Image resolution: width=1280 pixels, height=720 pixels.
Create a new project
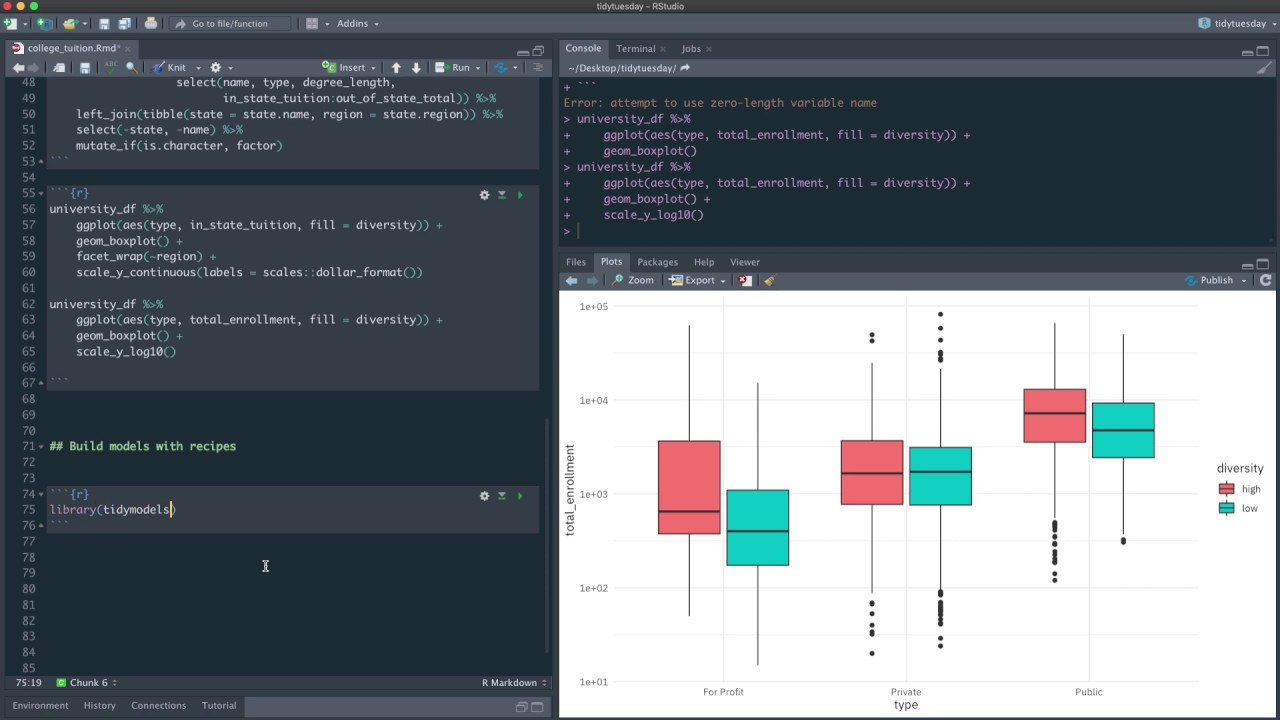[45, 23]
